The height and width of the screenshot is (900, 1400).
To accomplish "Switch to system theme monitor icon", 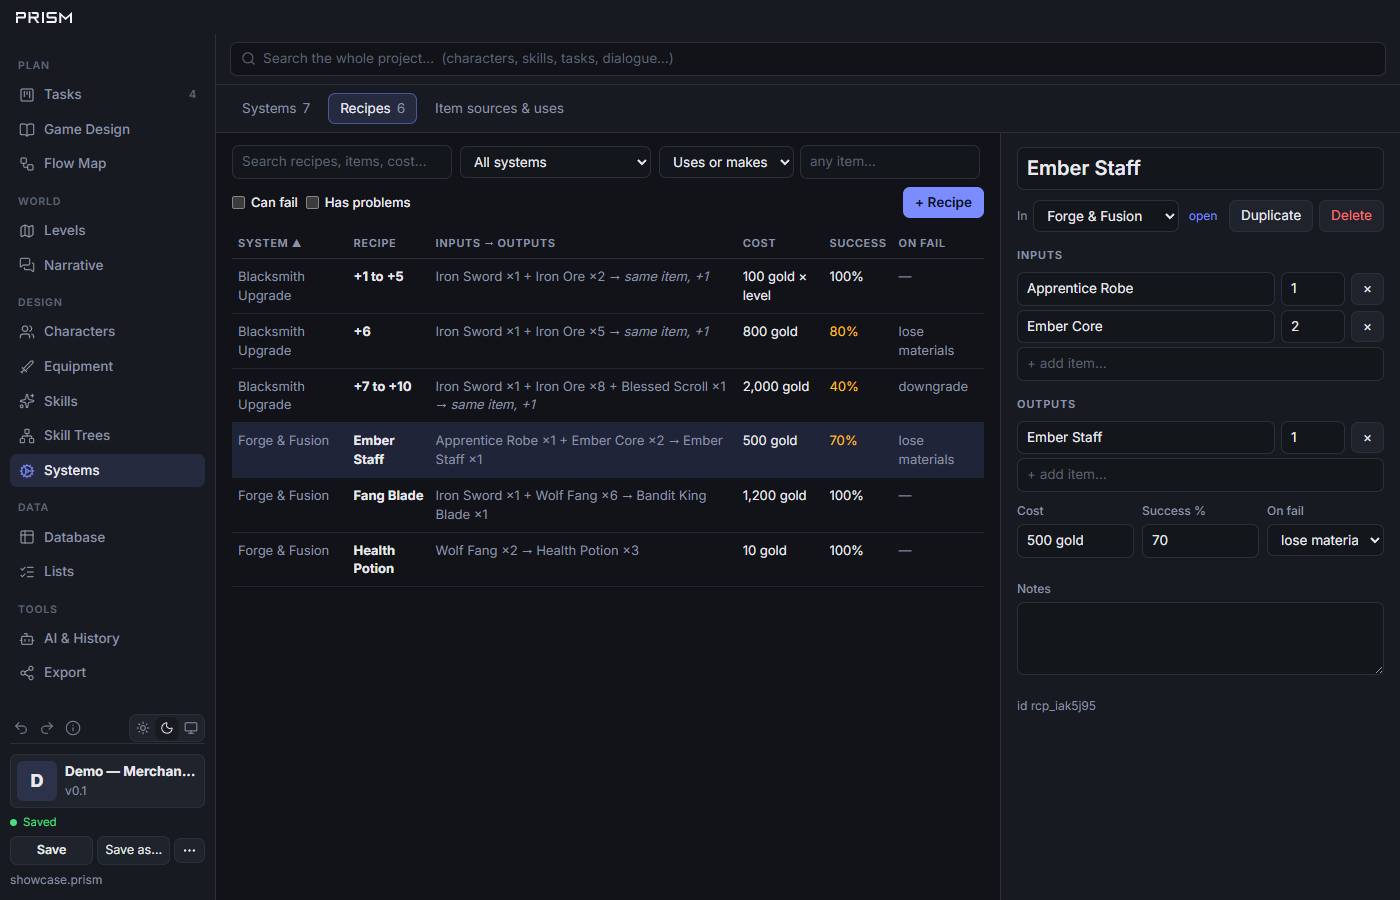I will pos(191,728).
